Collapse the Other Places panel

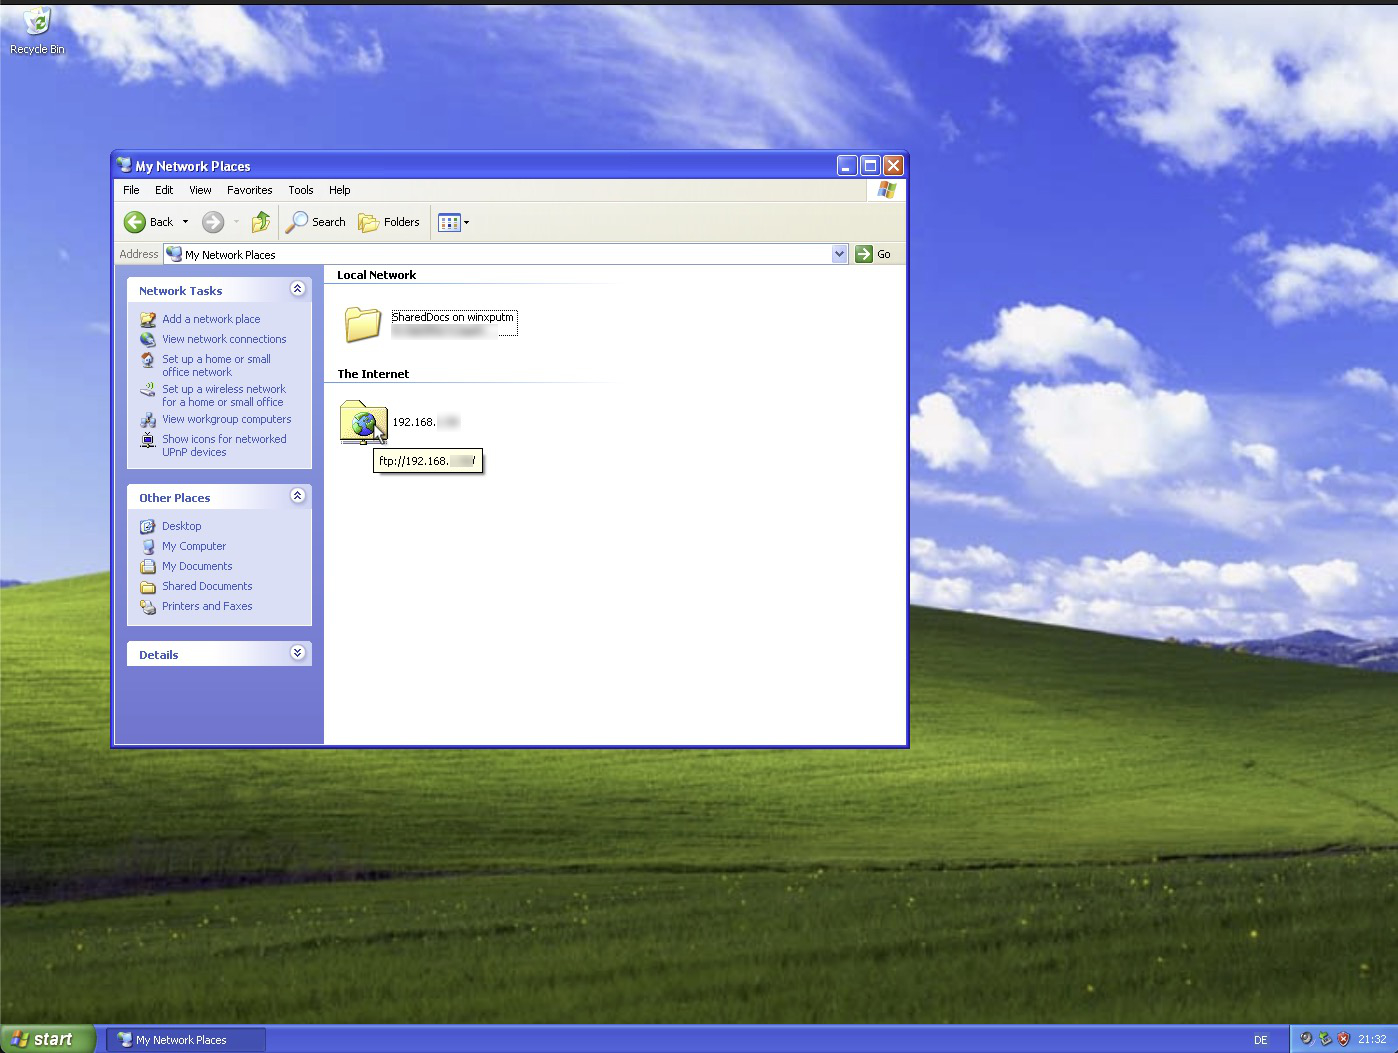click(297, 496)
